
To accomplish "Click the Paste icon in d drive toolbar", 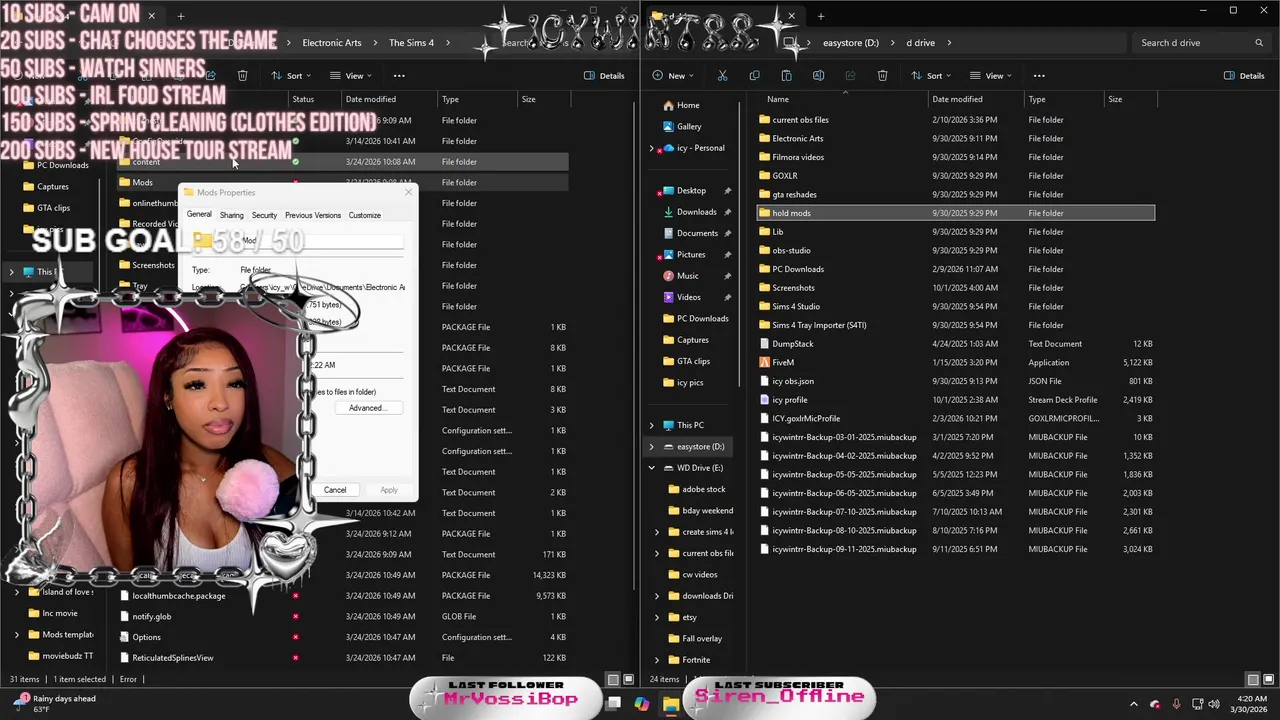I will 786,76.
